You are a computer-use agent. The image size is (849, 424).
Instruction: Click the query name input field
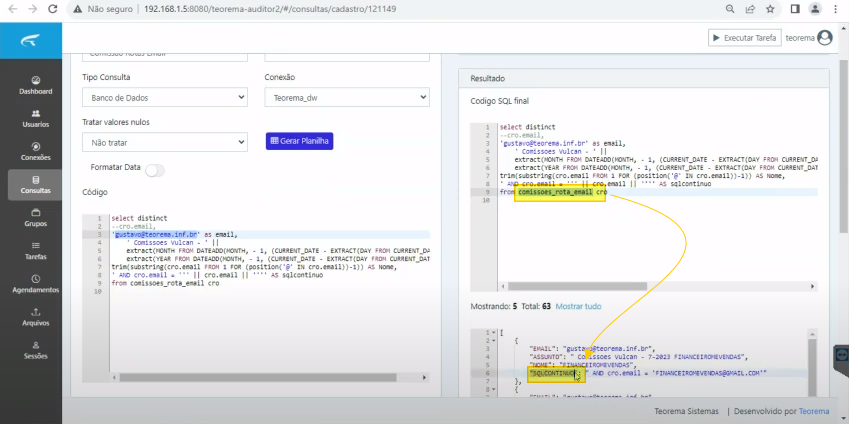point(165,55)
